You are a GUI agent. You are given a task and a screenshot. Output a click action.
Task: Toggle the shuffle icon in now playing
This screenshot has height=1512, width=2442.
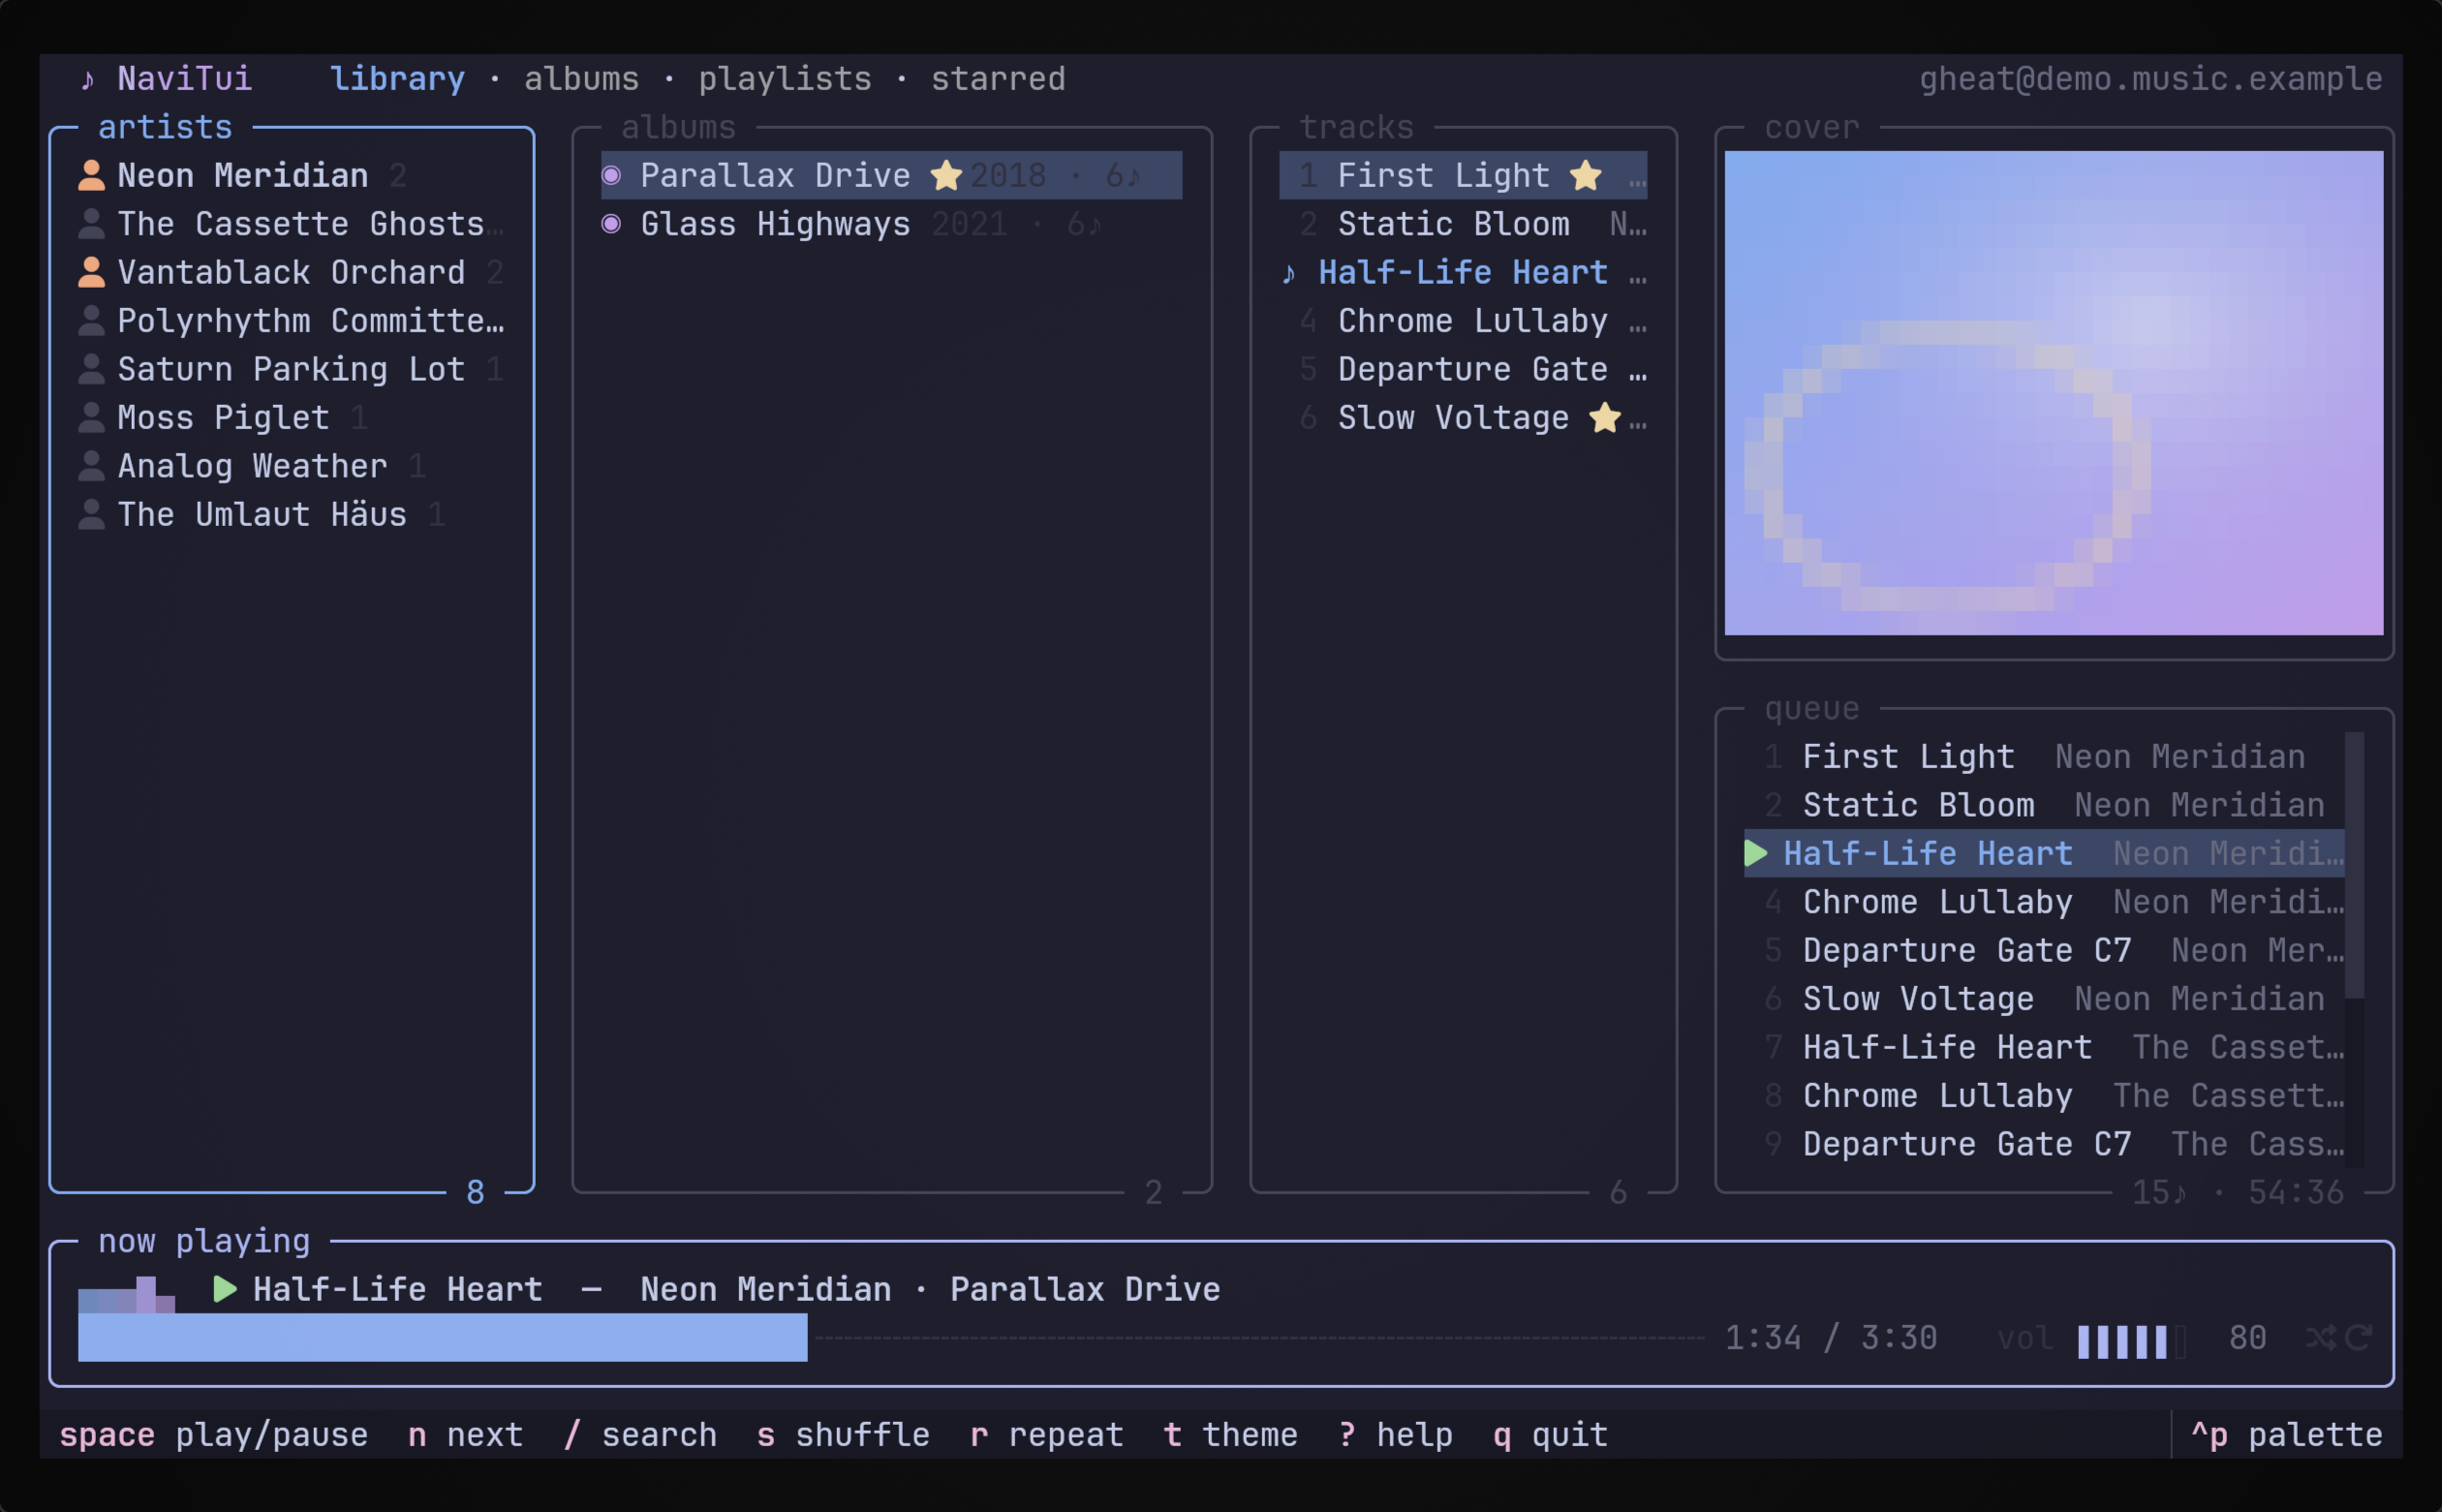[2319, 1338]
